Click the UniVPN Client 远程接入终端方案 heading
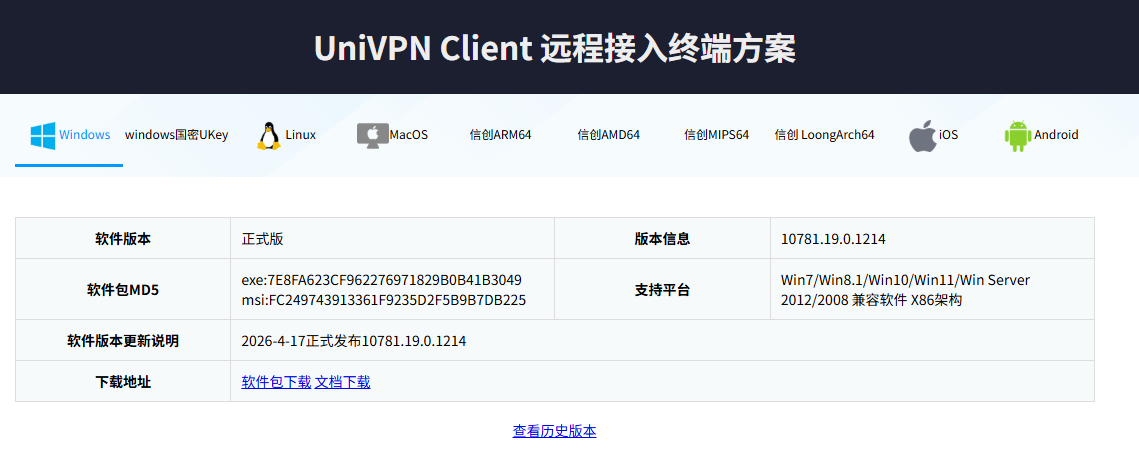The image size is (1139, 469). click(x=555, y=49)
